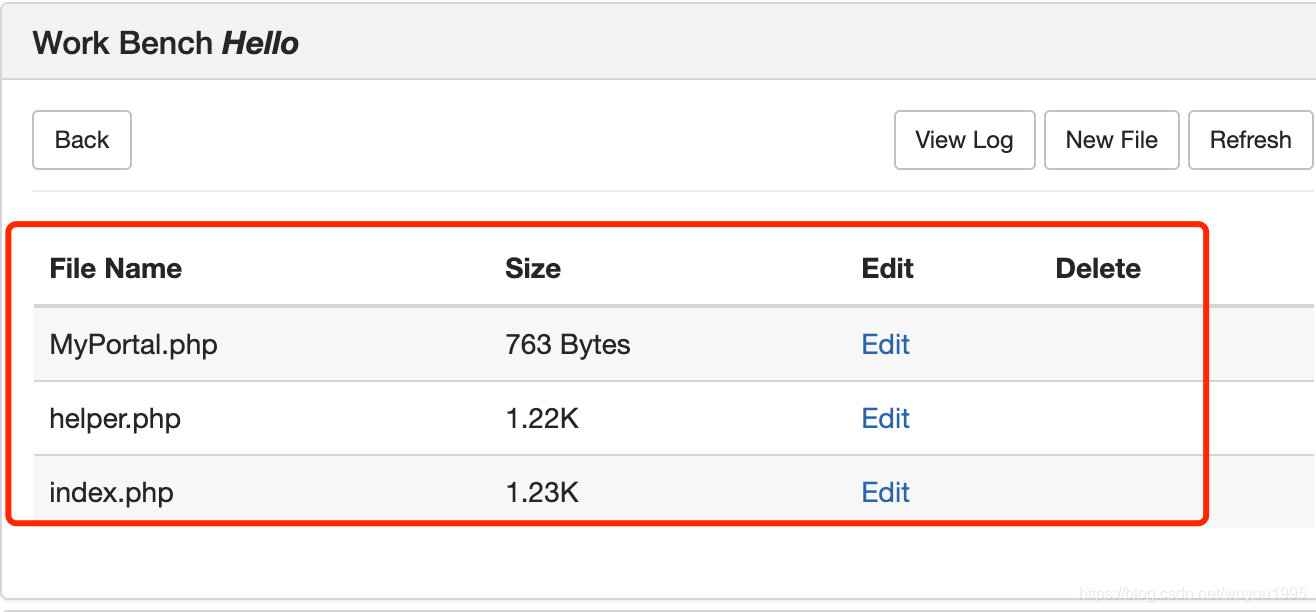Click the Delete column header
Image resolution: width=1316 pixels, height=612 pixels.
[1098, 268]
